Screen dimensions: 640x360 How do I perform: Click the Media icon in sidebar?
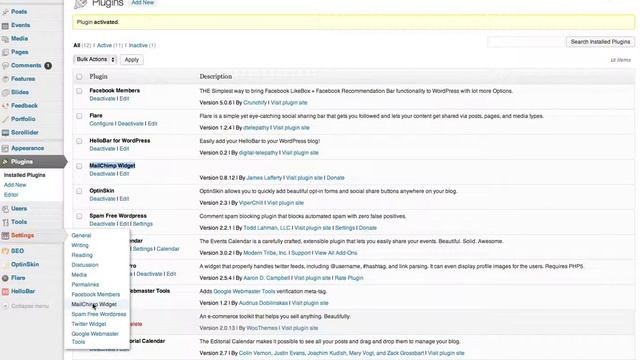(x=5, y=39)
